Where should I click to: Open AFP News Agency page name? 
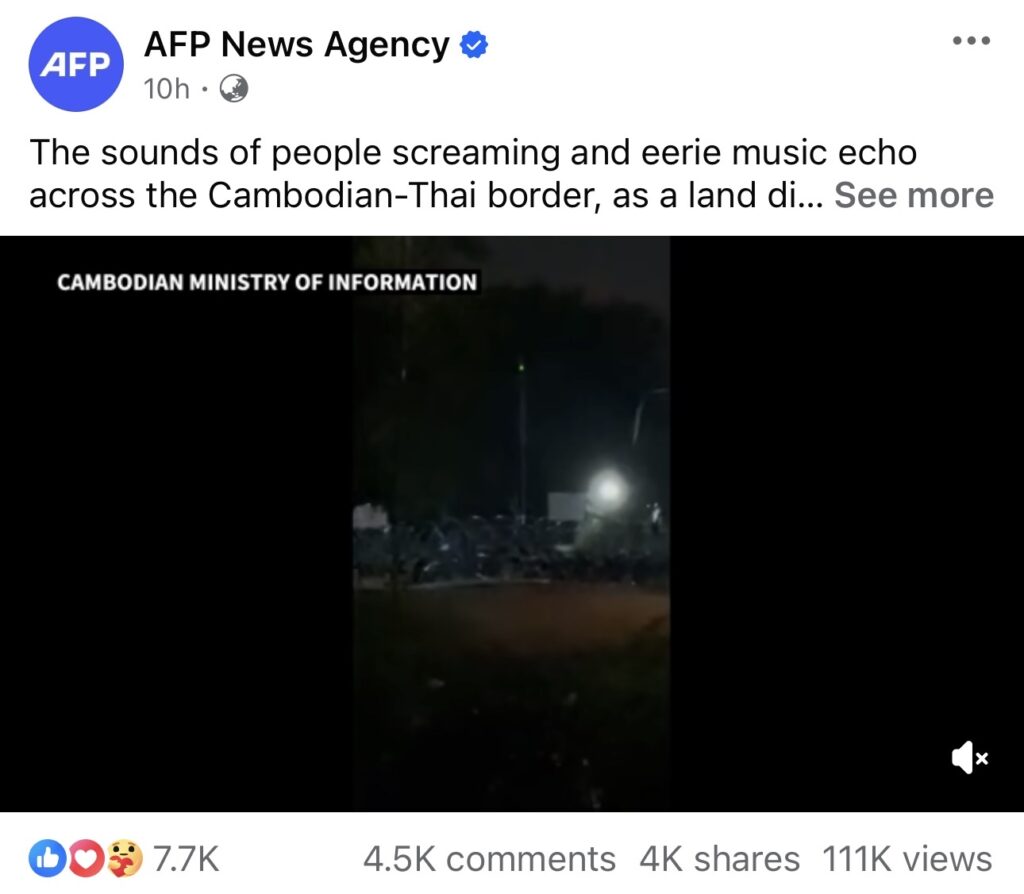tap(296, 45)
